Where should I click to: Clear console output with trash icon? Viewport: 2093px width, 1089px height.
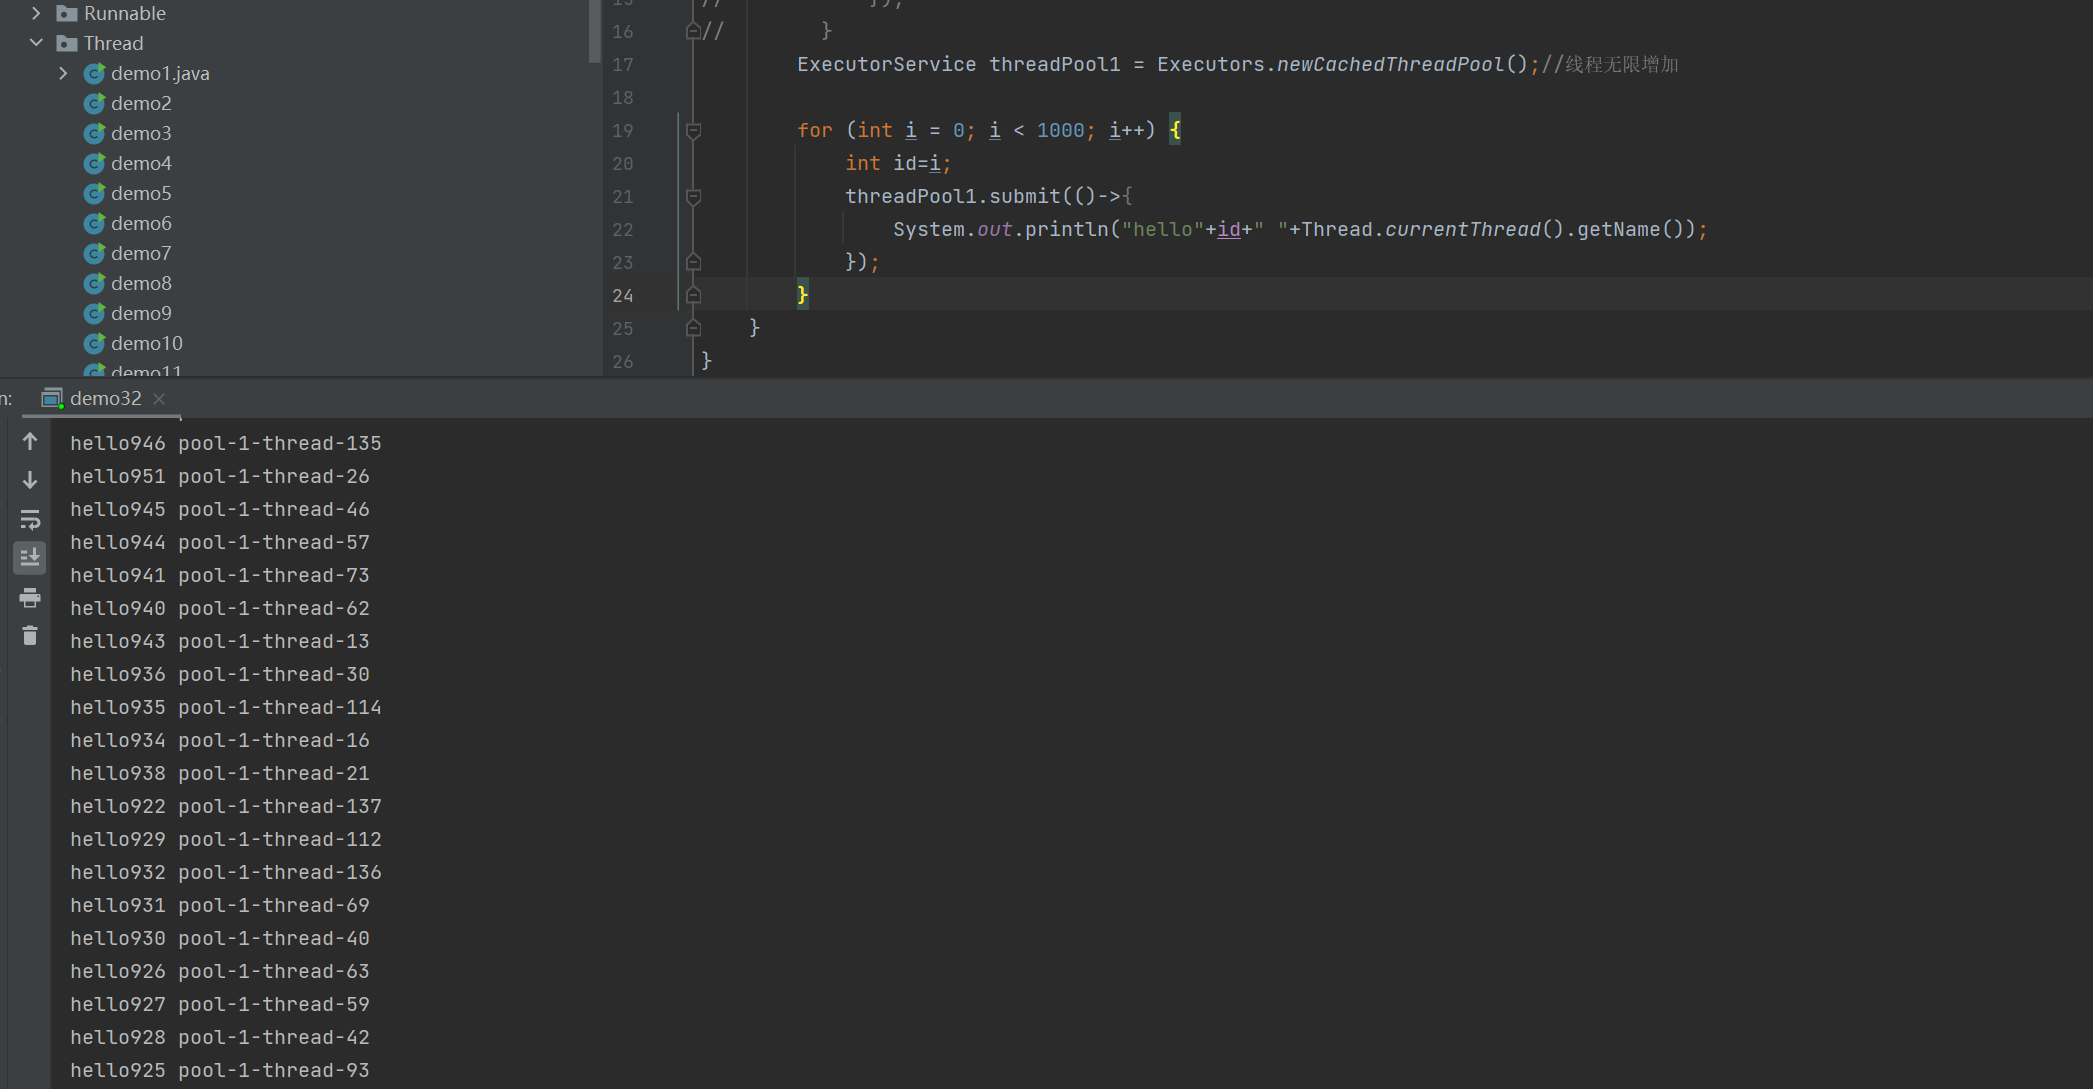pyautogui.click(x=30, y=636)
